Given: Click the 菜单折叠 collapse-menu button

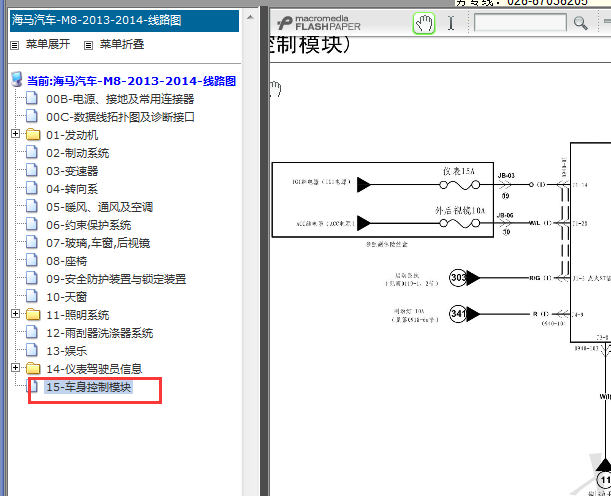Looking at the screenshot, I should point(122,44).
